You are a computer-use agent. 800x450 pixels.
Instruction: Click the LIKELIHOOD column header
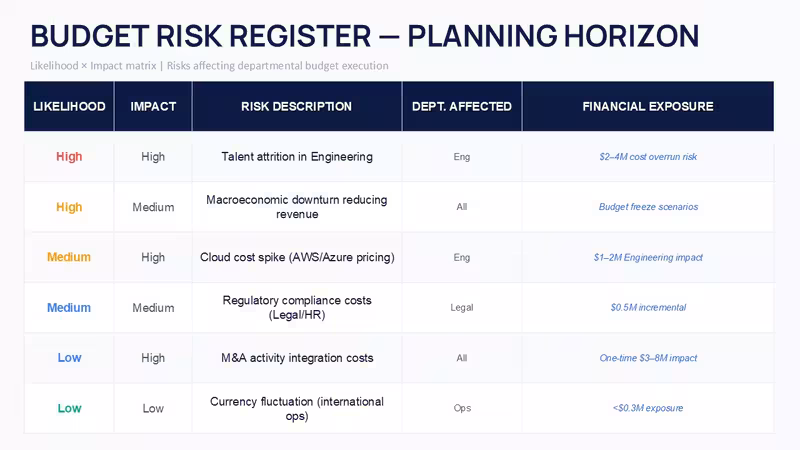[69, 106]
